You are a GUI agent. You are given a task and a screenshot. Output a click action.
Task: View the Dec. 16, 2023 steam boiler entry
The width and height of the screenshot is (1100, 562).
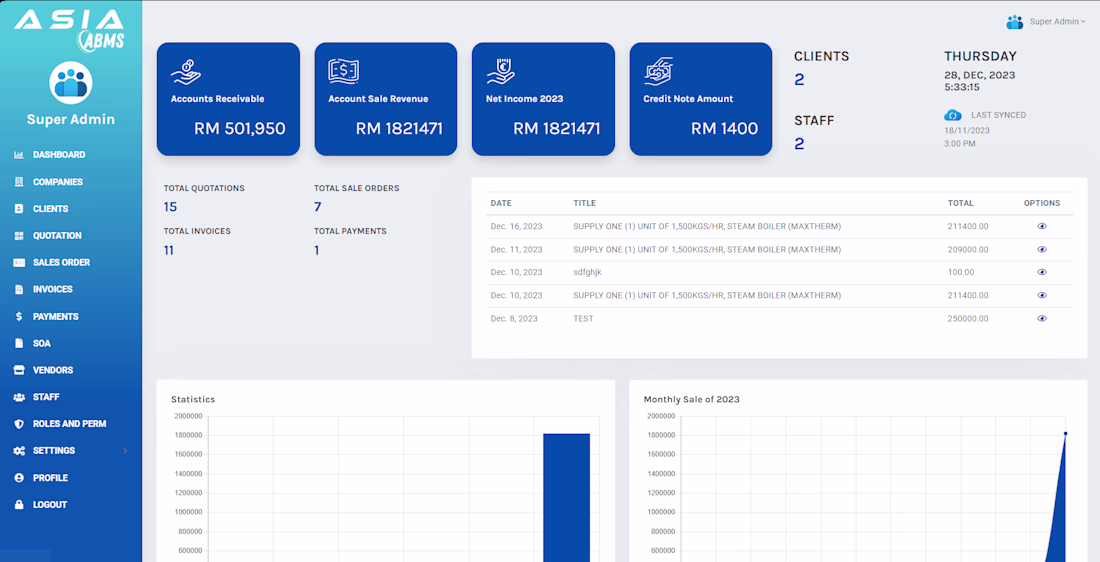1042,227
